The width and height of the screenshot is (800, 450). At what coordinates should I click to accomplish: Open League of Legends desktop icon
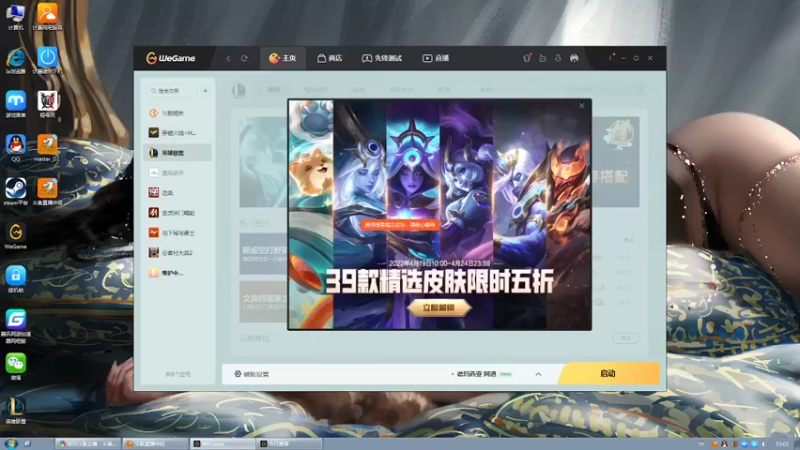pos(15,411)
